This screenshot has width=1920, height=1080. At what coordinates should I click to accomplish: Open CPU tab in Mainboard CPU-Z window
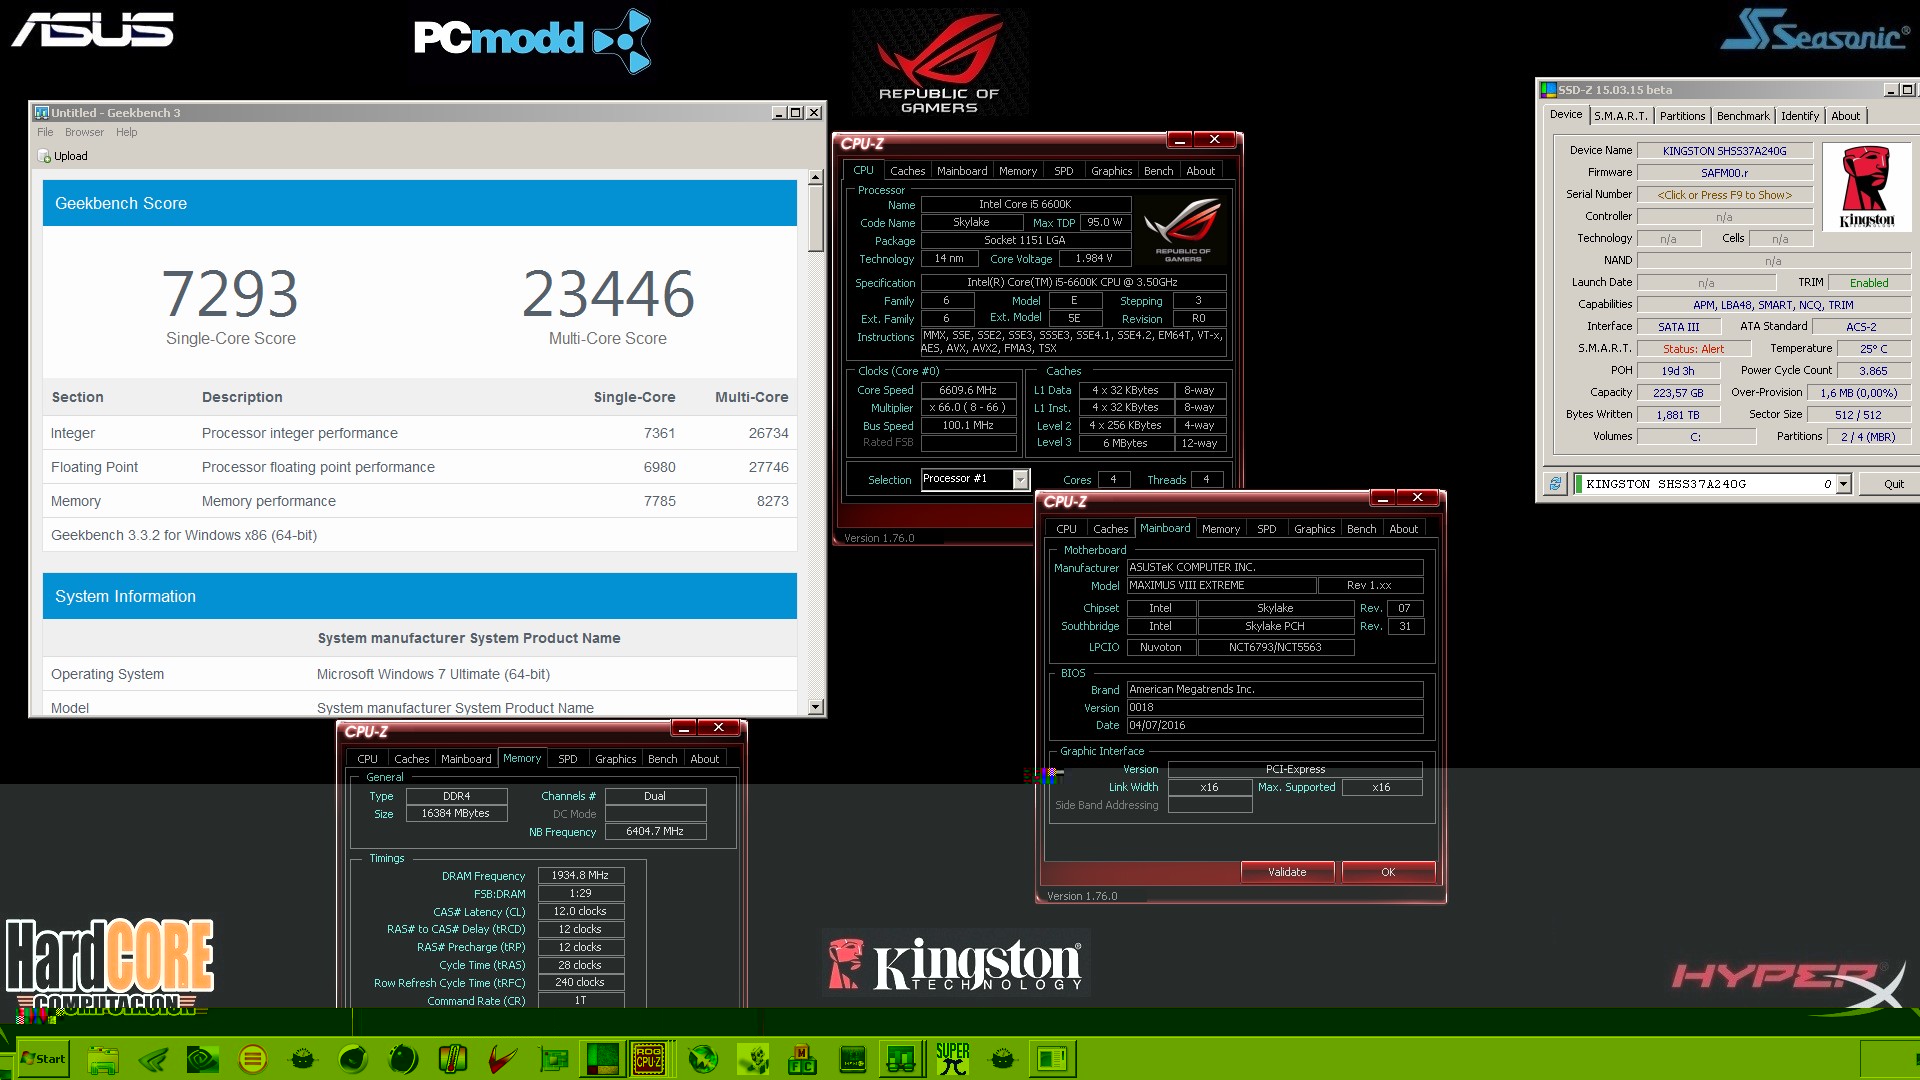[x=1066, y=529]
